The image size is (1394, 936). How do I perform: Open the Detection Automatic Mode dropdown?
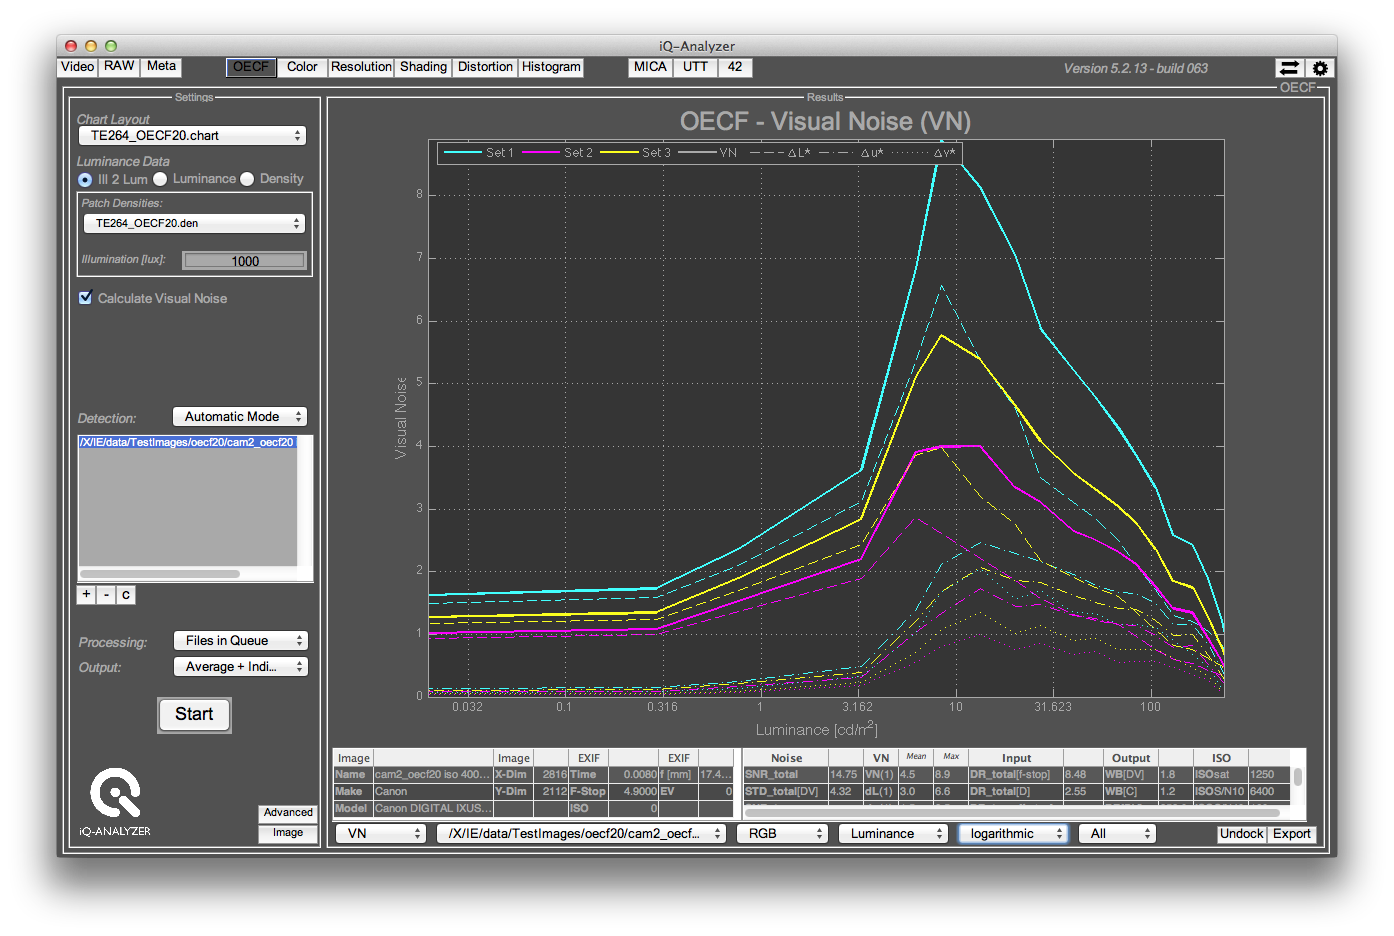tap(240, 417)
